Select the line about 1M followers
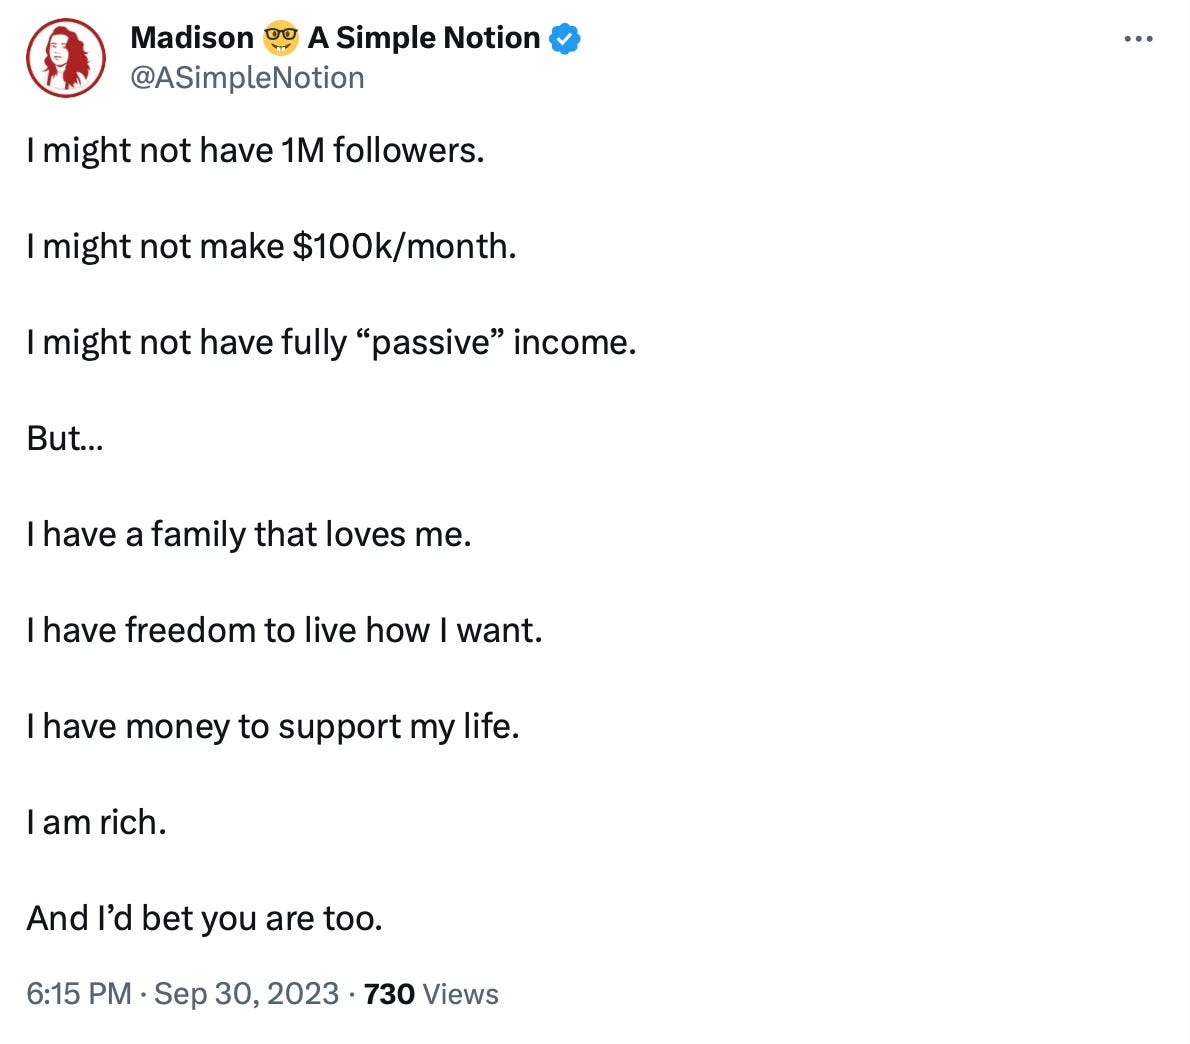 tap(256, 150)
